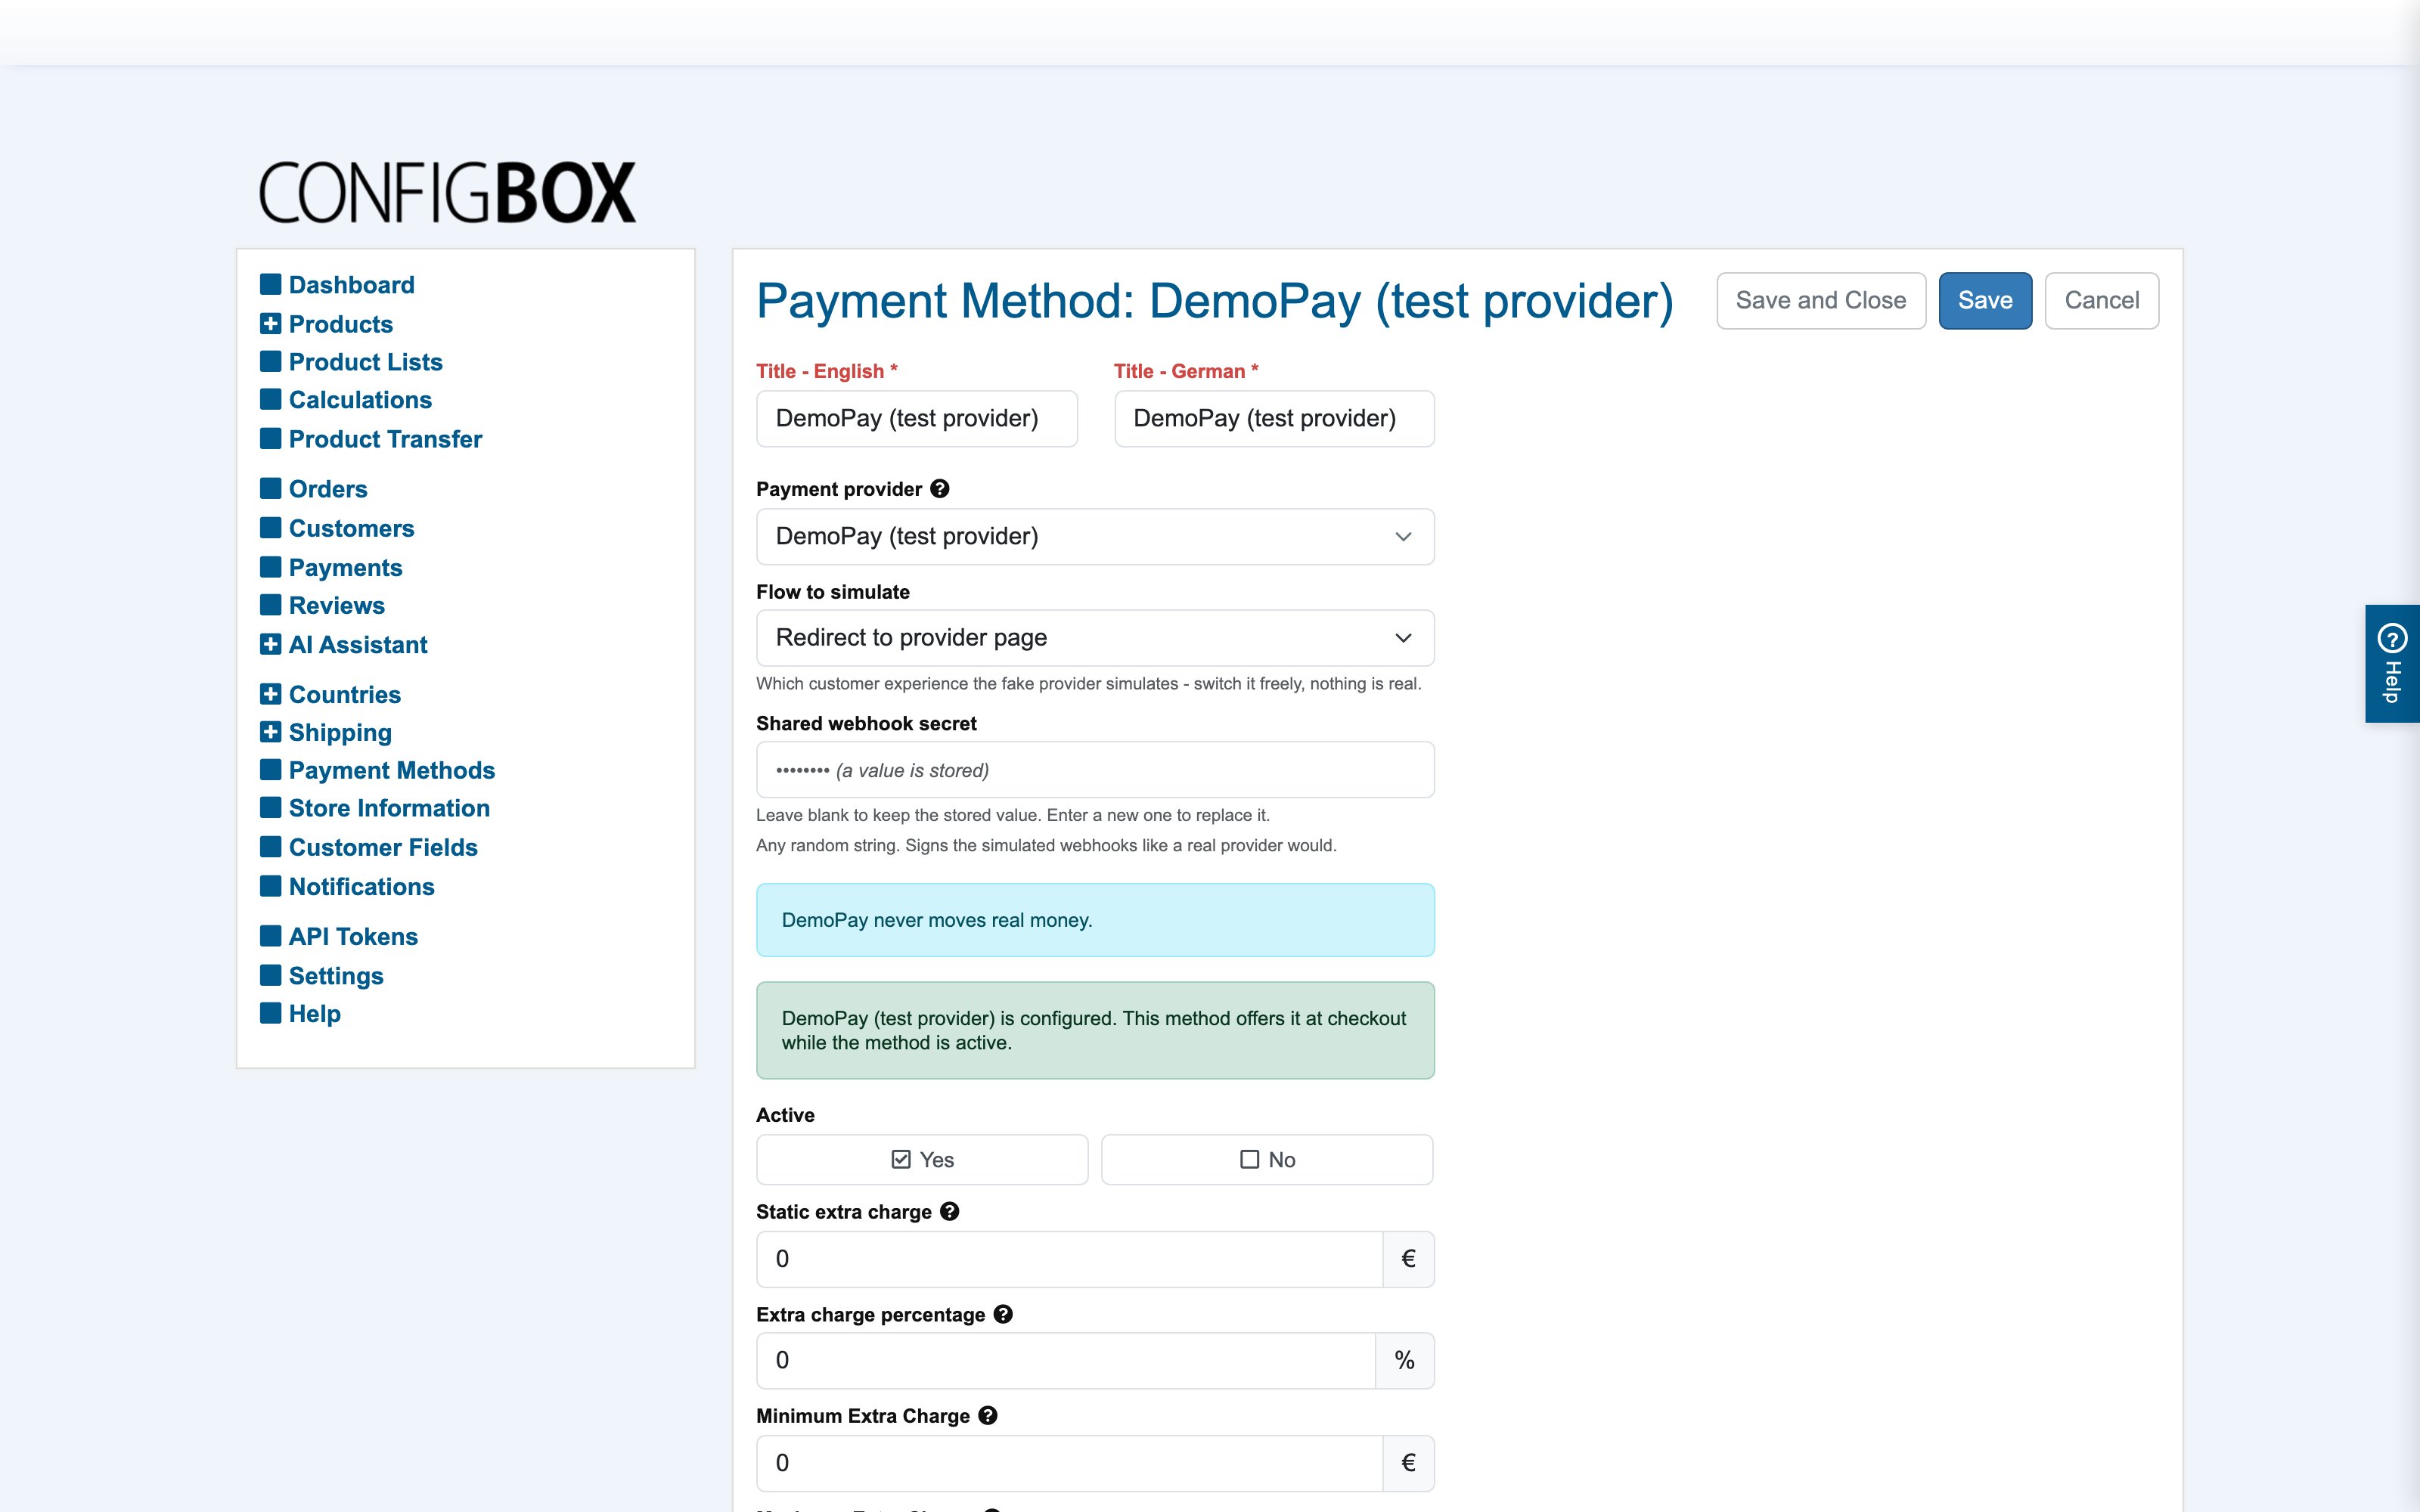Image resolution: width=2420 pixels, height=1512 pixels.
Task: Focus the Static extra charge input
Action: click(x=1070, y=1259)
